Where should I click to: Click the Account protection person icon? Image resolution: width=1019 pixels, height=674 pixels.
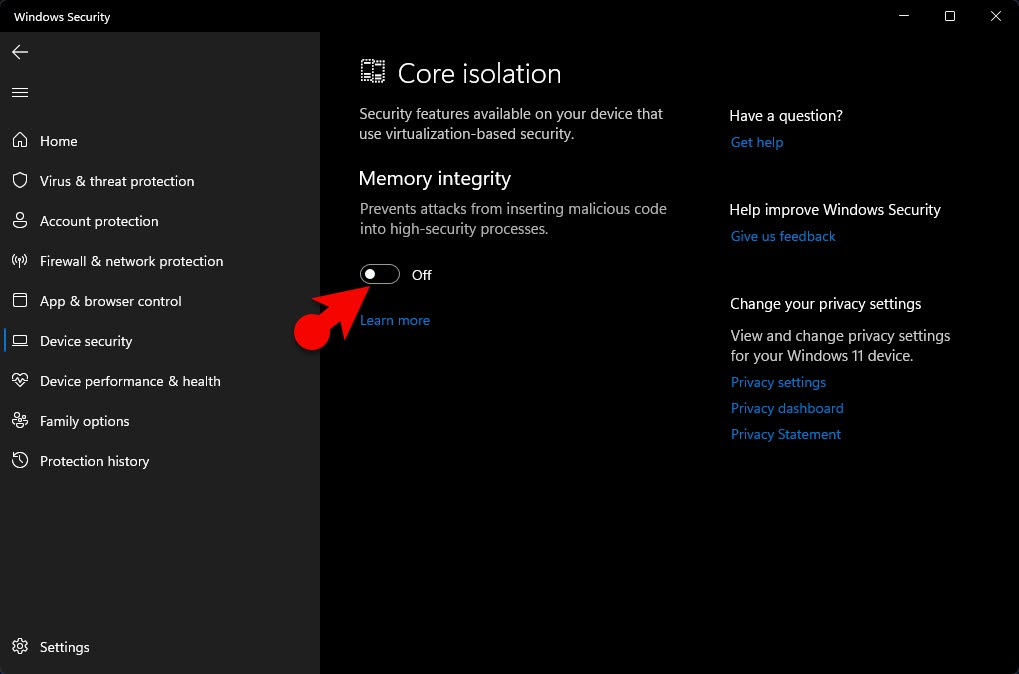(x=20, y=220)
